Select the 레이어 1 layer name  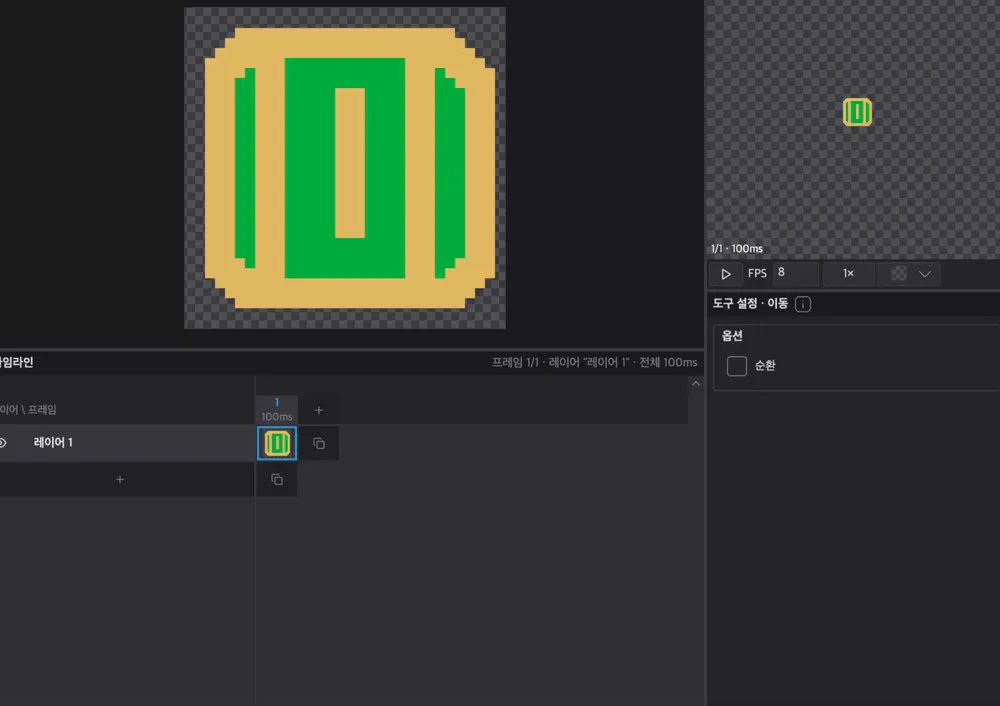53,443
